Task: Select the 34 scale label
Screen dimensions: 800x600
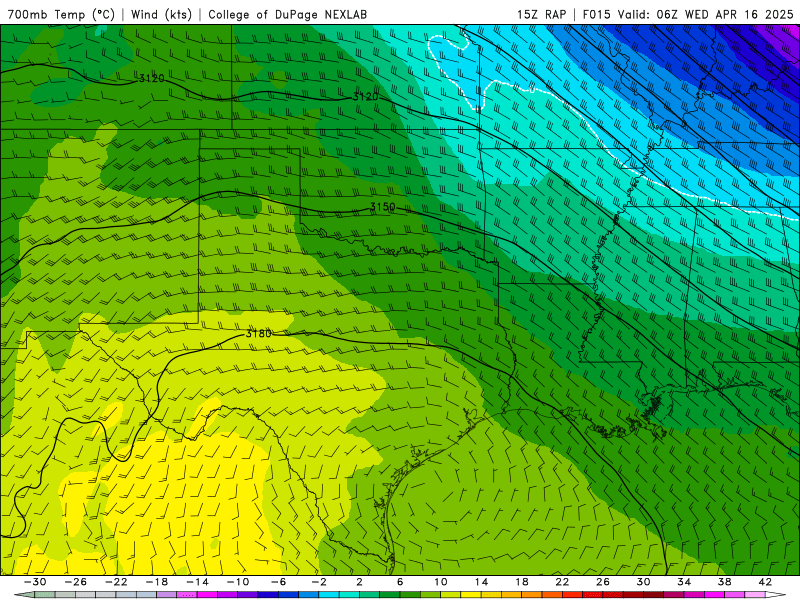Action: [684, 582]
